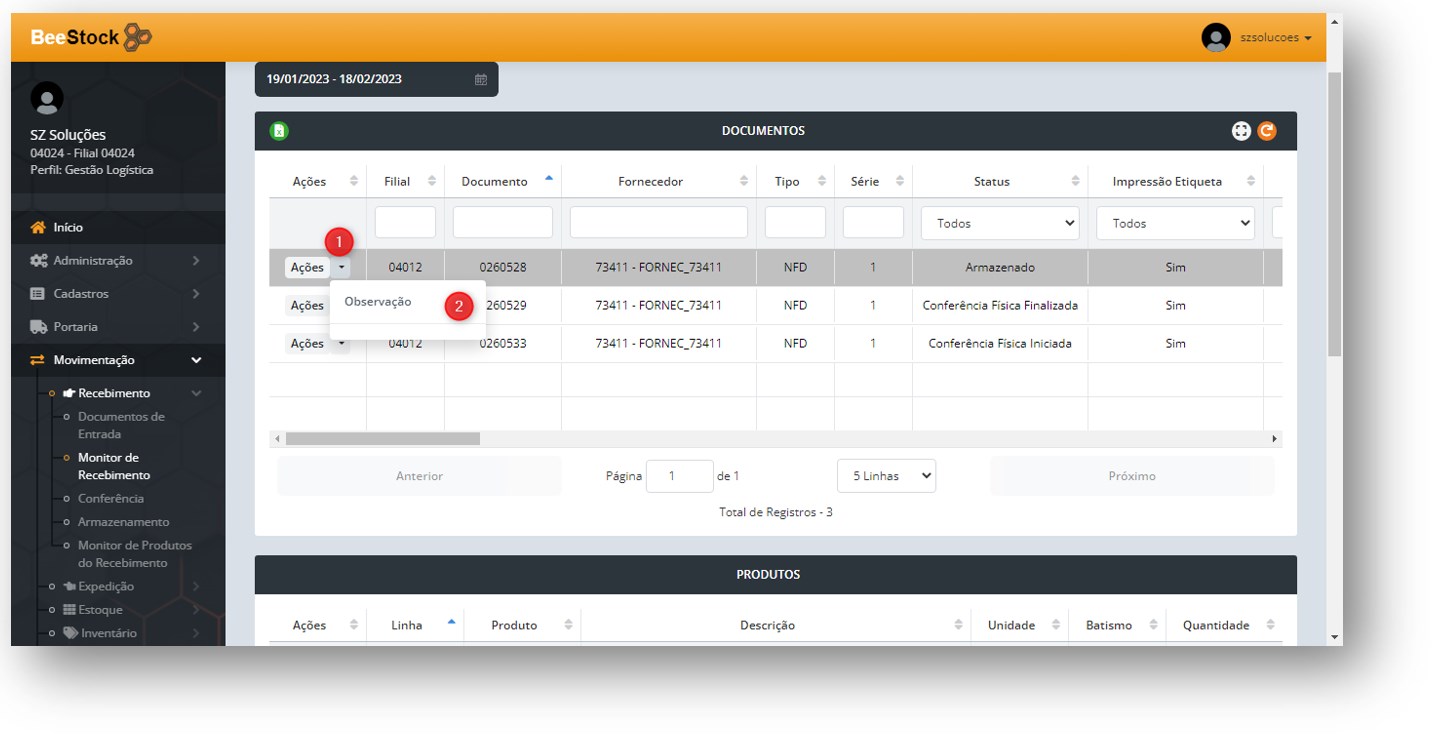Screen dimensions: 1433x739
Task: Click the Fornecedor filter input field
Action: (x=658, y=222)
